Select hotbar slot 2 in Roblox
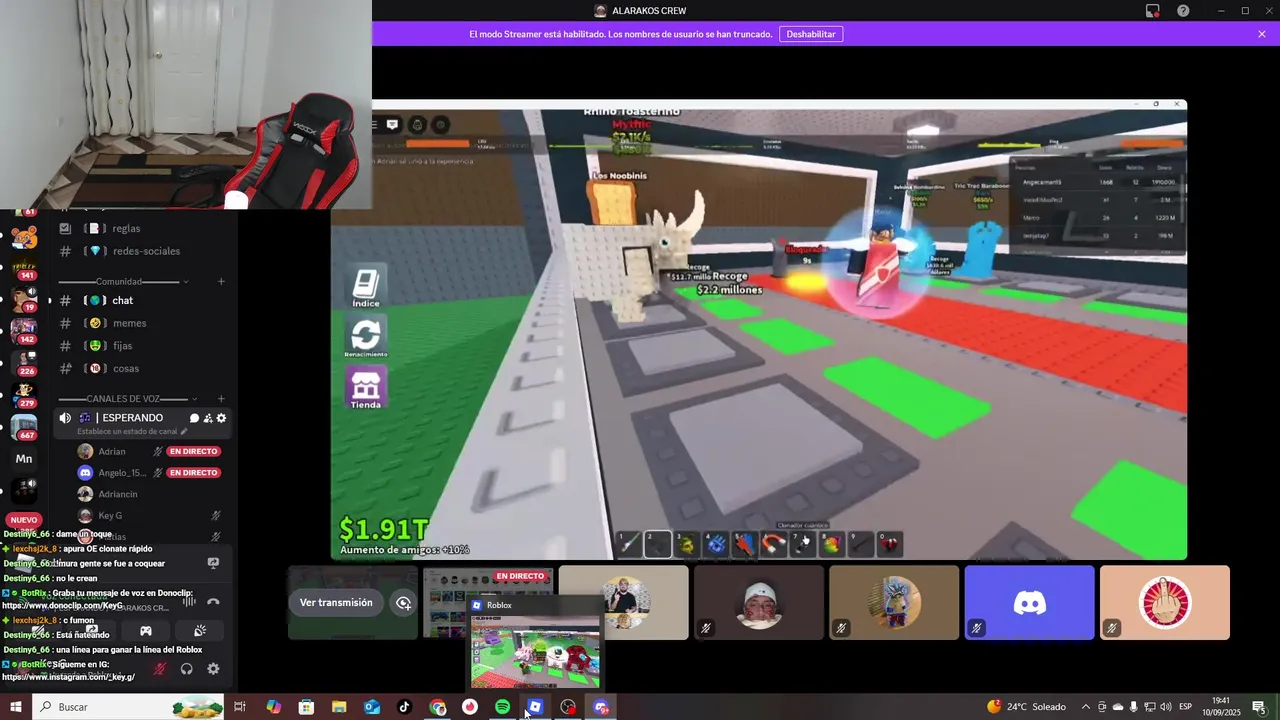The image size is (1280, 720). coord(657,543)
